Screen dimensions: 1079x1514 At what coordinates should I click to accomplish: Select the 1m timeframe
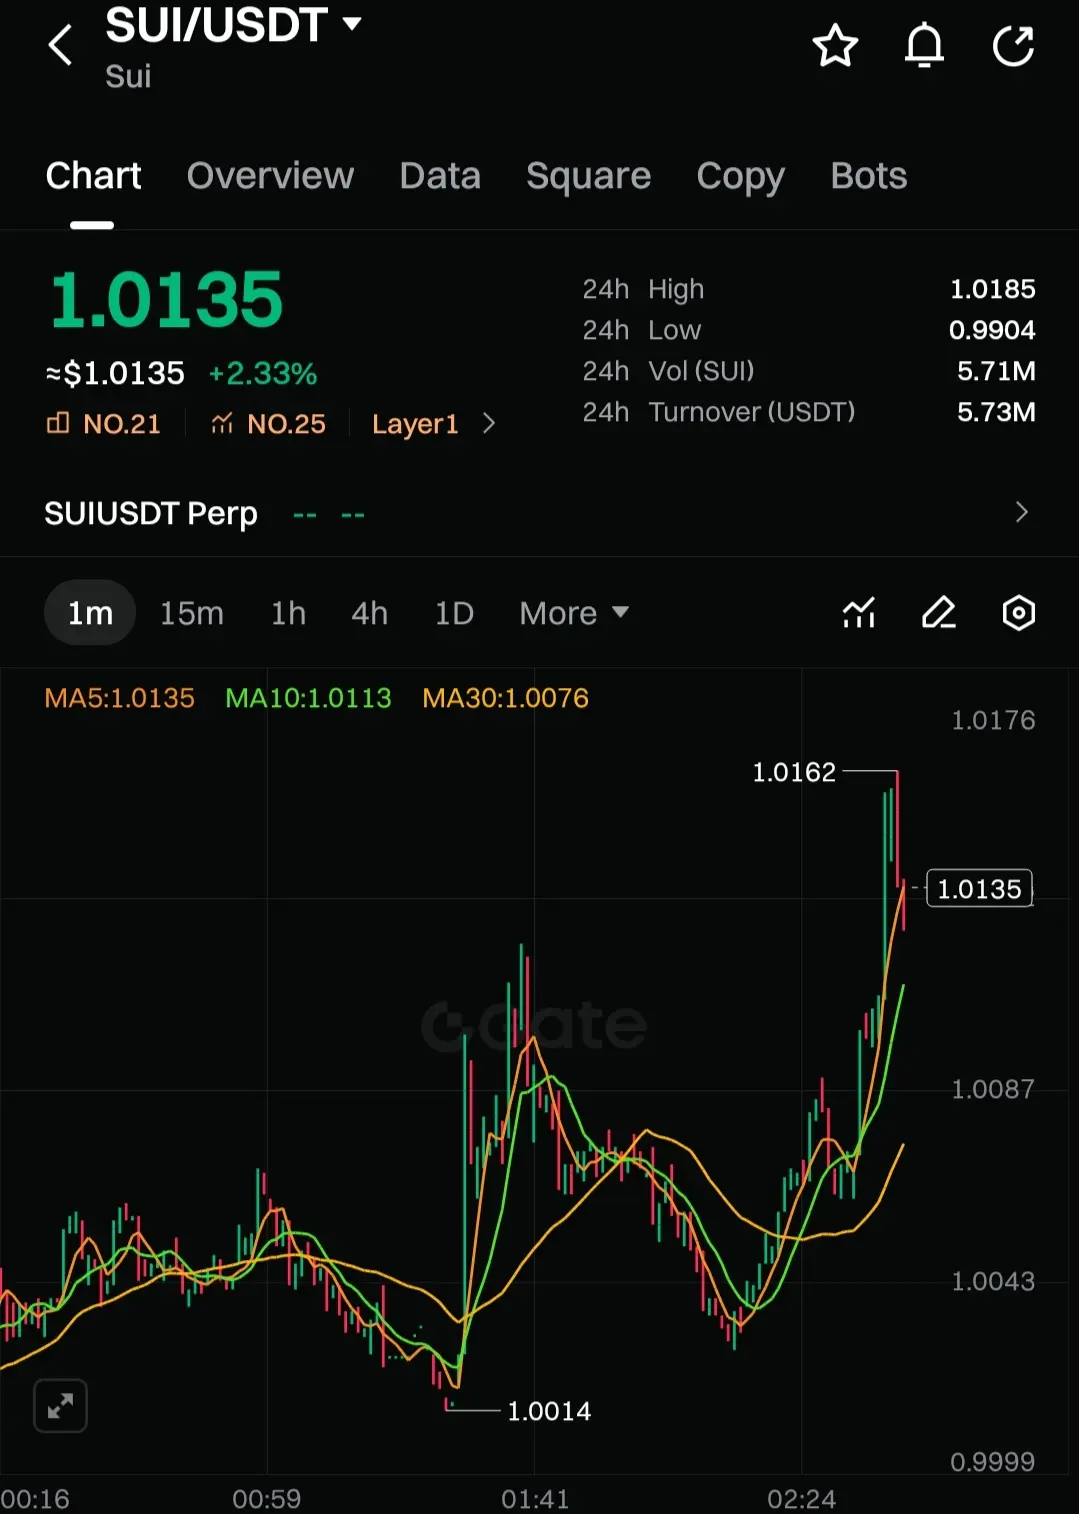click(x=90, y=613)
